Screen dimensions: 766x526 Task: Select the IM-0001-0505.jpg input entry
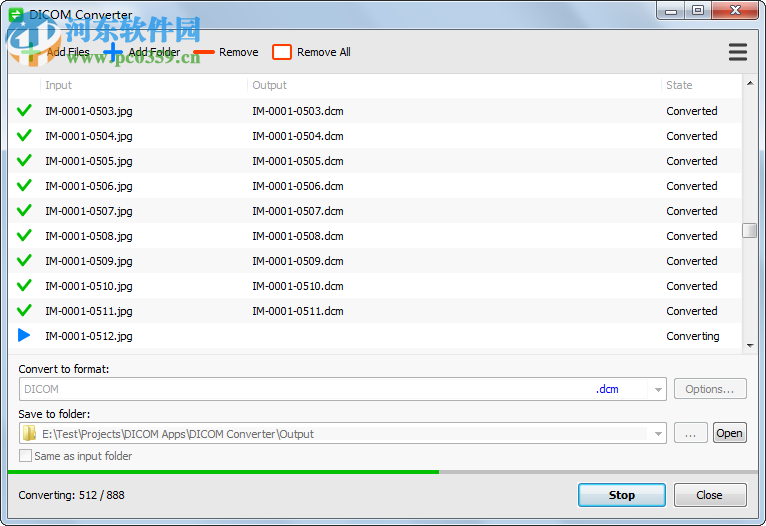click(x=89, y=161)
